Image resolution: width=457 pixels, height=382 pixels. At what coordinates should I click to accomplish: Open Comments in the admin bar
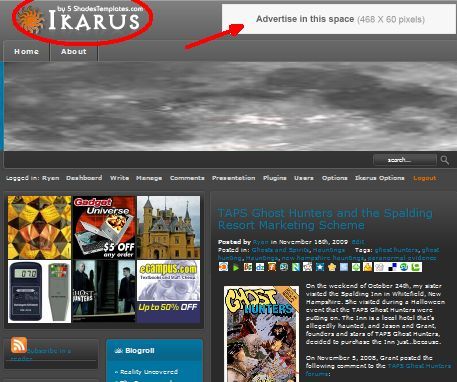tap(187, 178)
